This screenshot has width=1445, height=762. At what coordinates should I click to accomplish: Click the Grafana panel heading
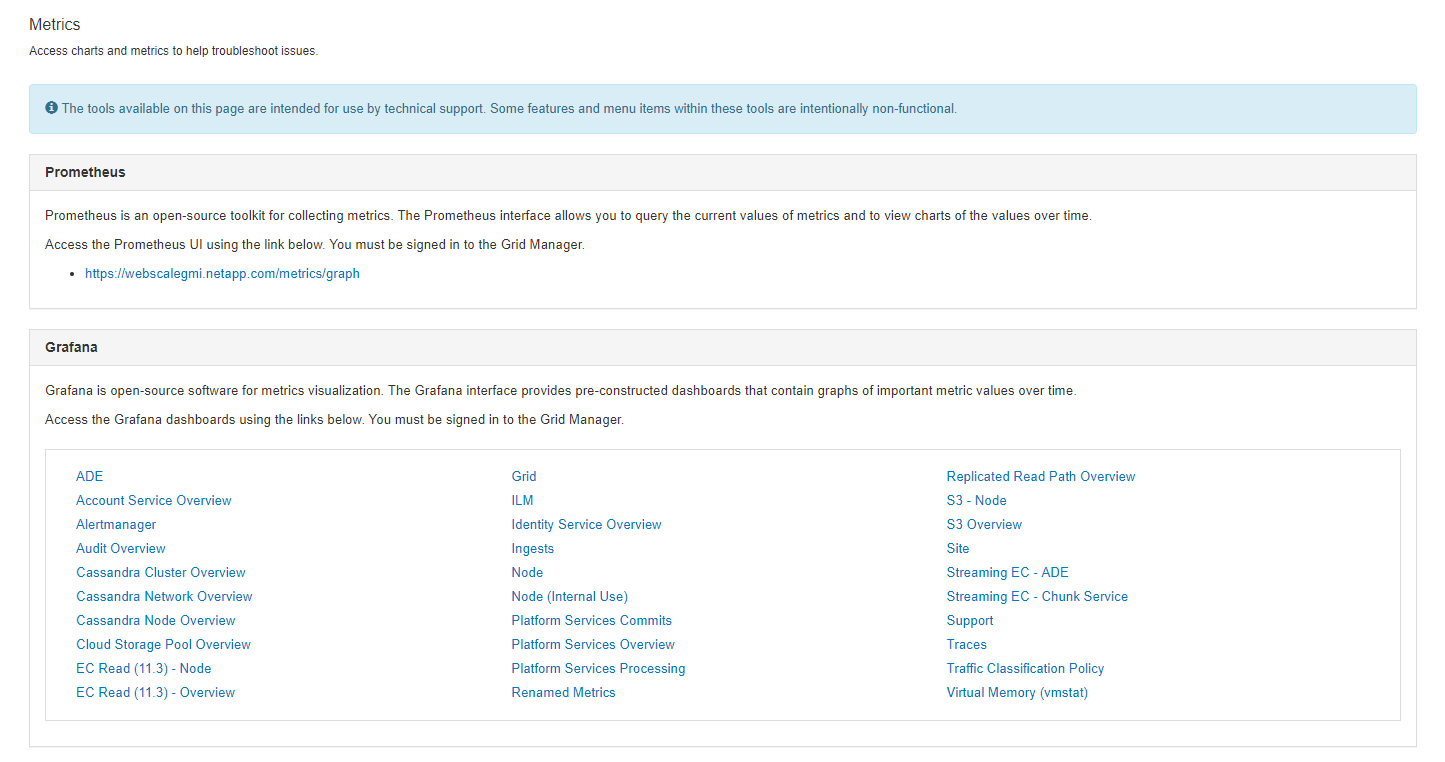[71, 347]
